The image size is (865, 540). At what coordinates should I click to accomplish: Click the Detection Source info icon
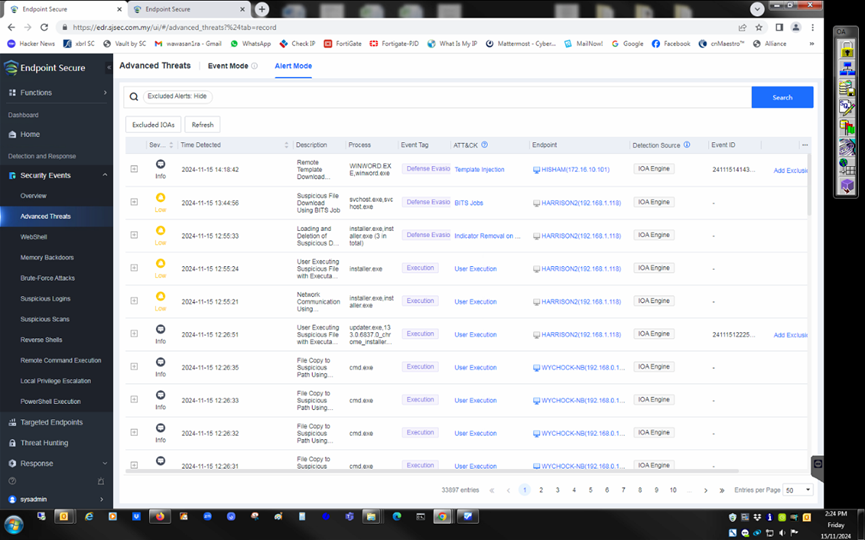[687, 145]
